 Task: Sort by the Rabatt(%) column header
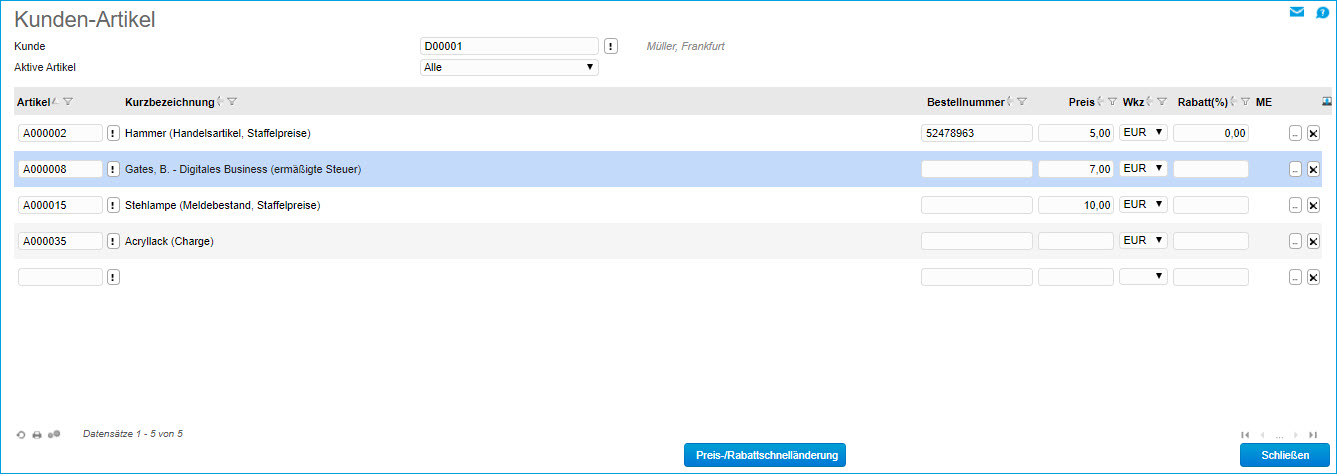coord(1202,102)
